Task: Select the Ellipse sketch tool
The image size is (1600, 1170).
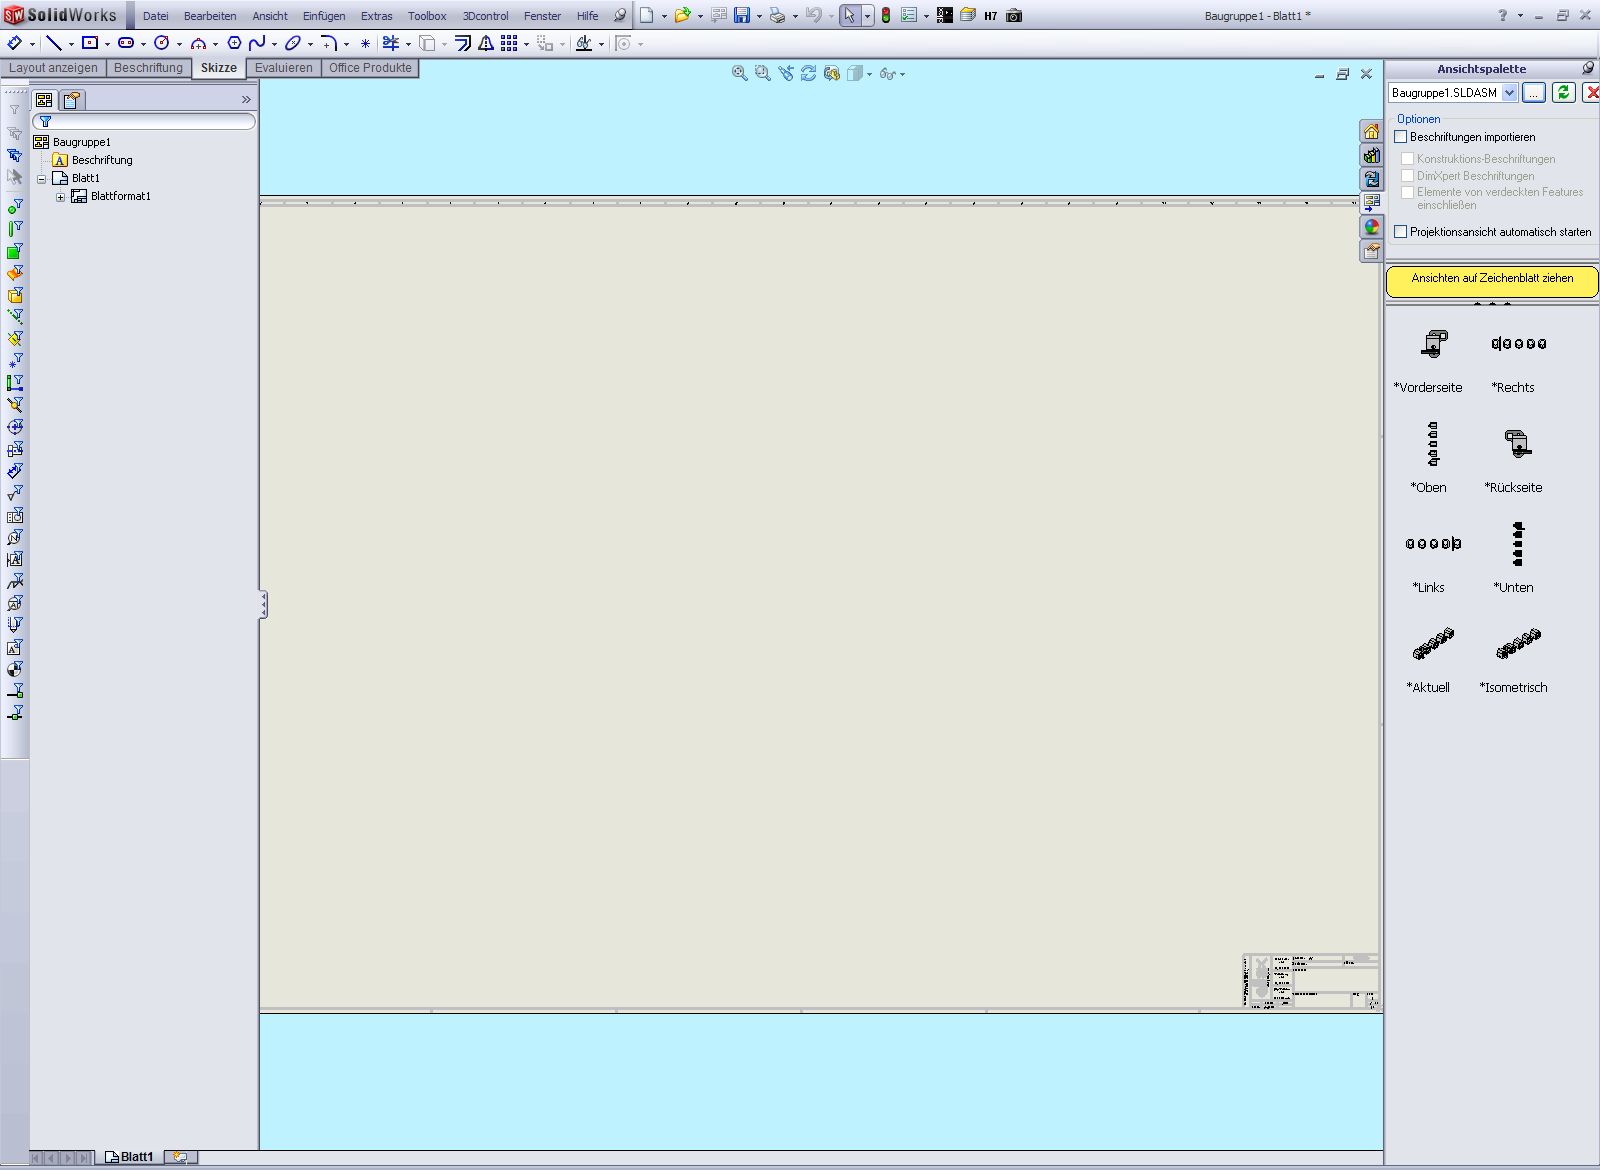Action: coord(293,43)
